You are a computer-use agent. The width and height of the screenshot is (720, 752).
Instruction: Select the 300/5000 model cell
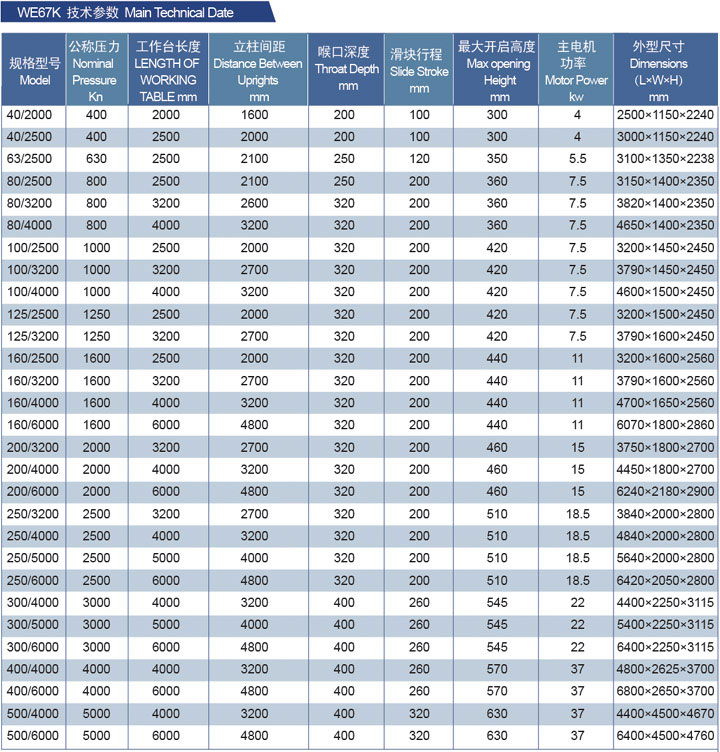34,625
